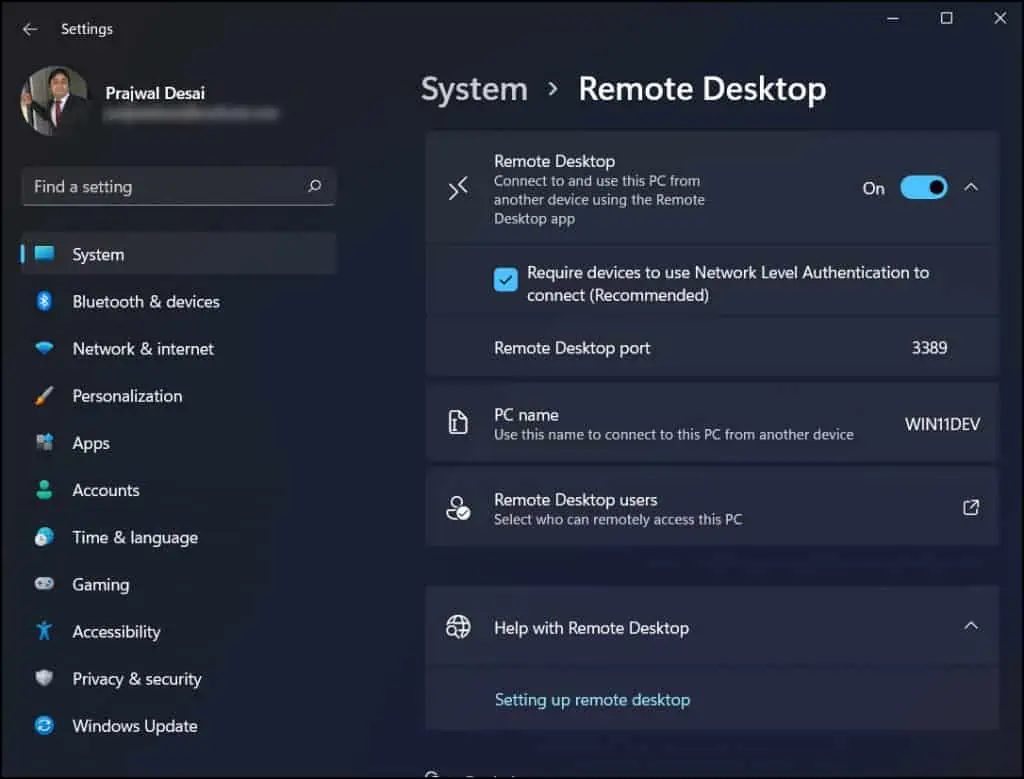Click the Remote Desktop port value 3389

pos(929,347)
